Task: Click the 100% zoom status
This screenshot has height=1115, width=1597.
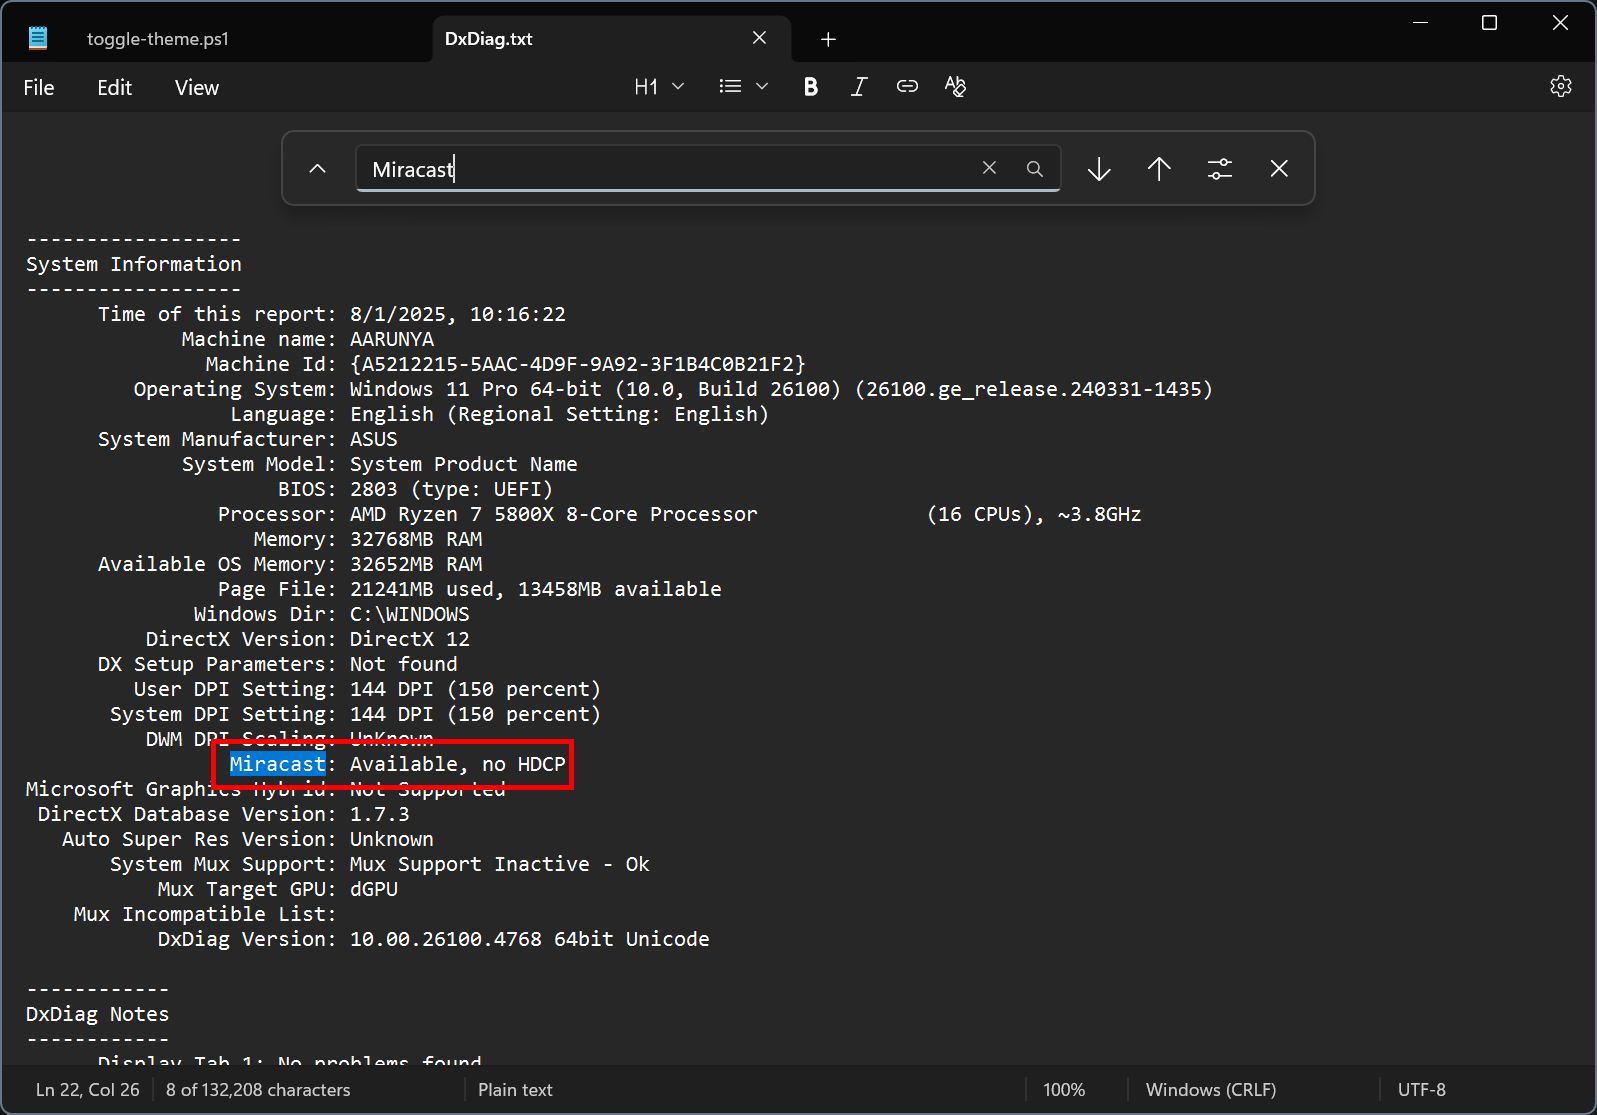Action: pos(1064,1090)
